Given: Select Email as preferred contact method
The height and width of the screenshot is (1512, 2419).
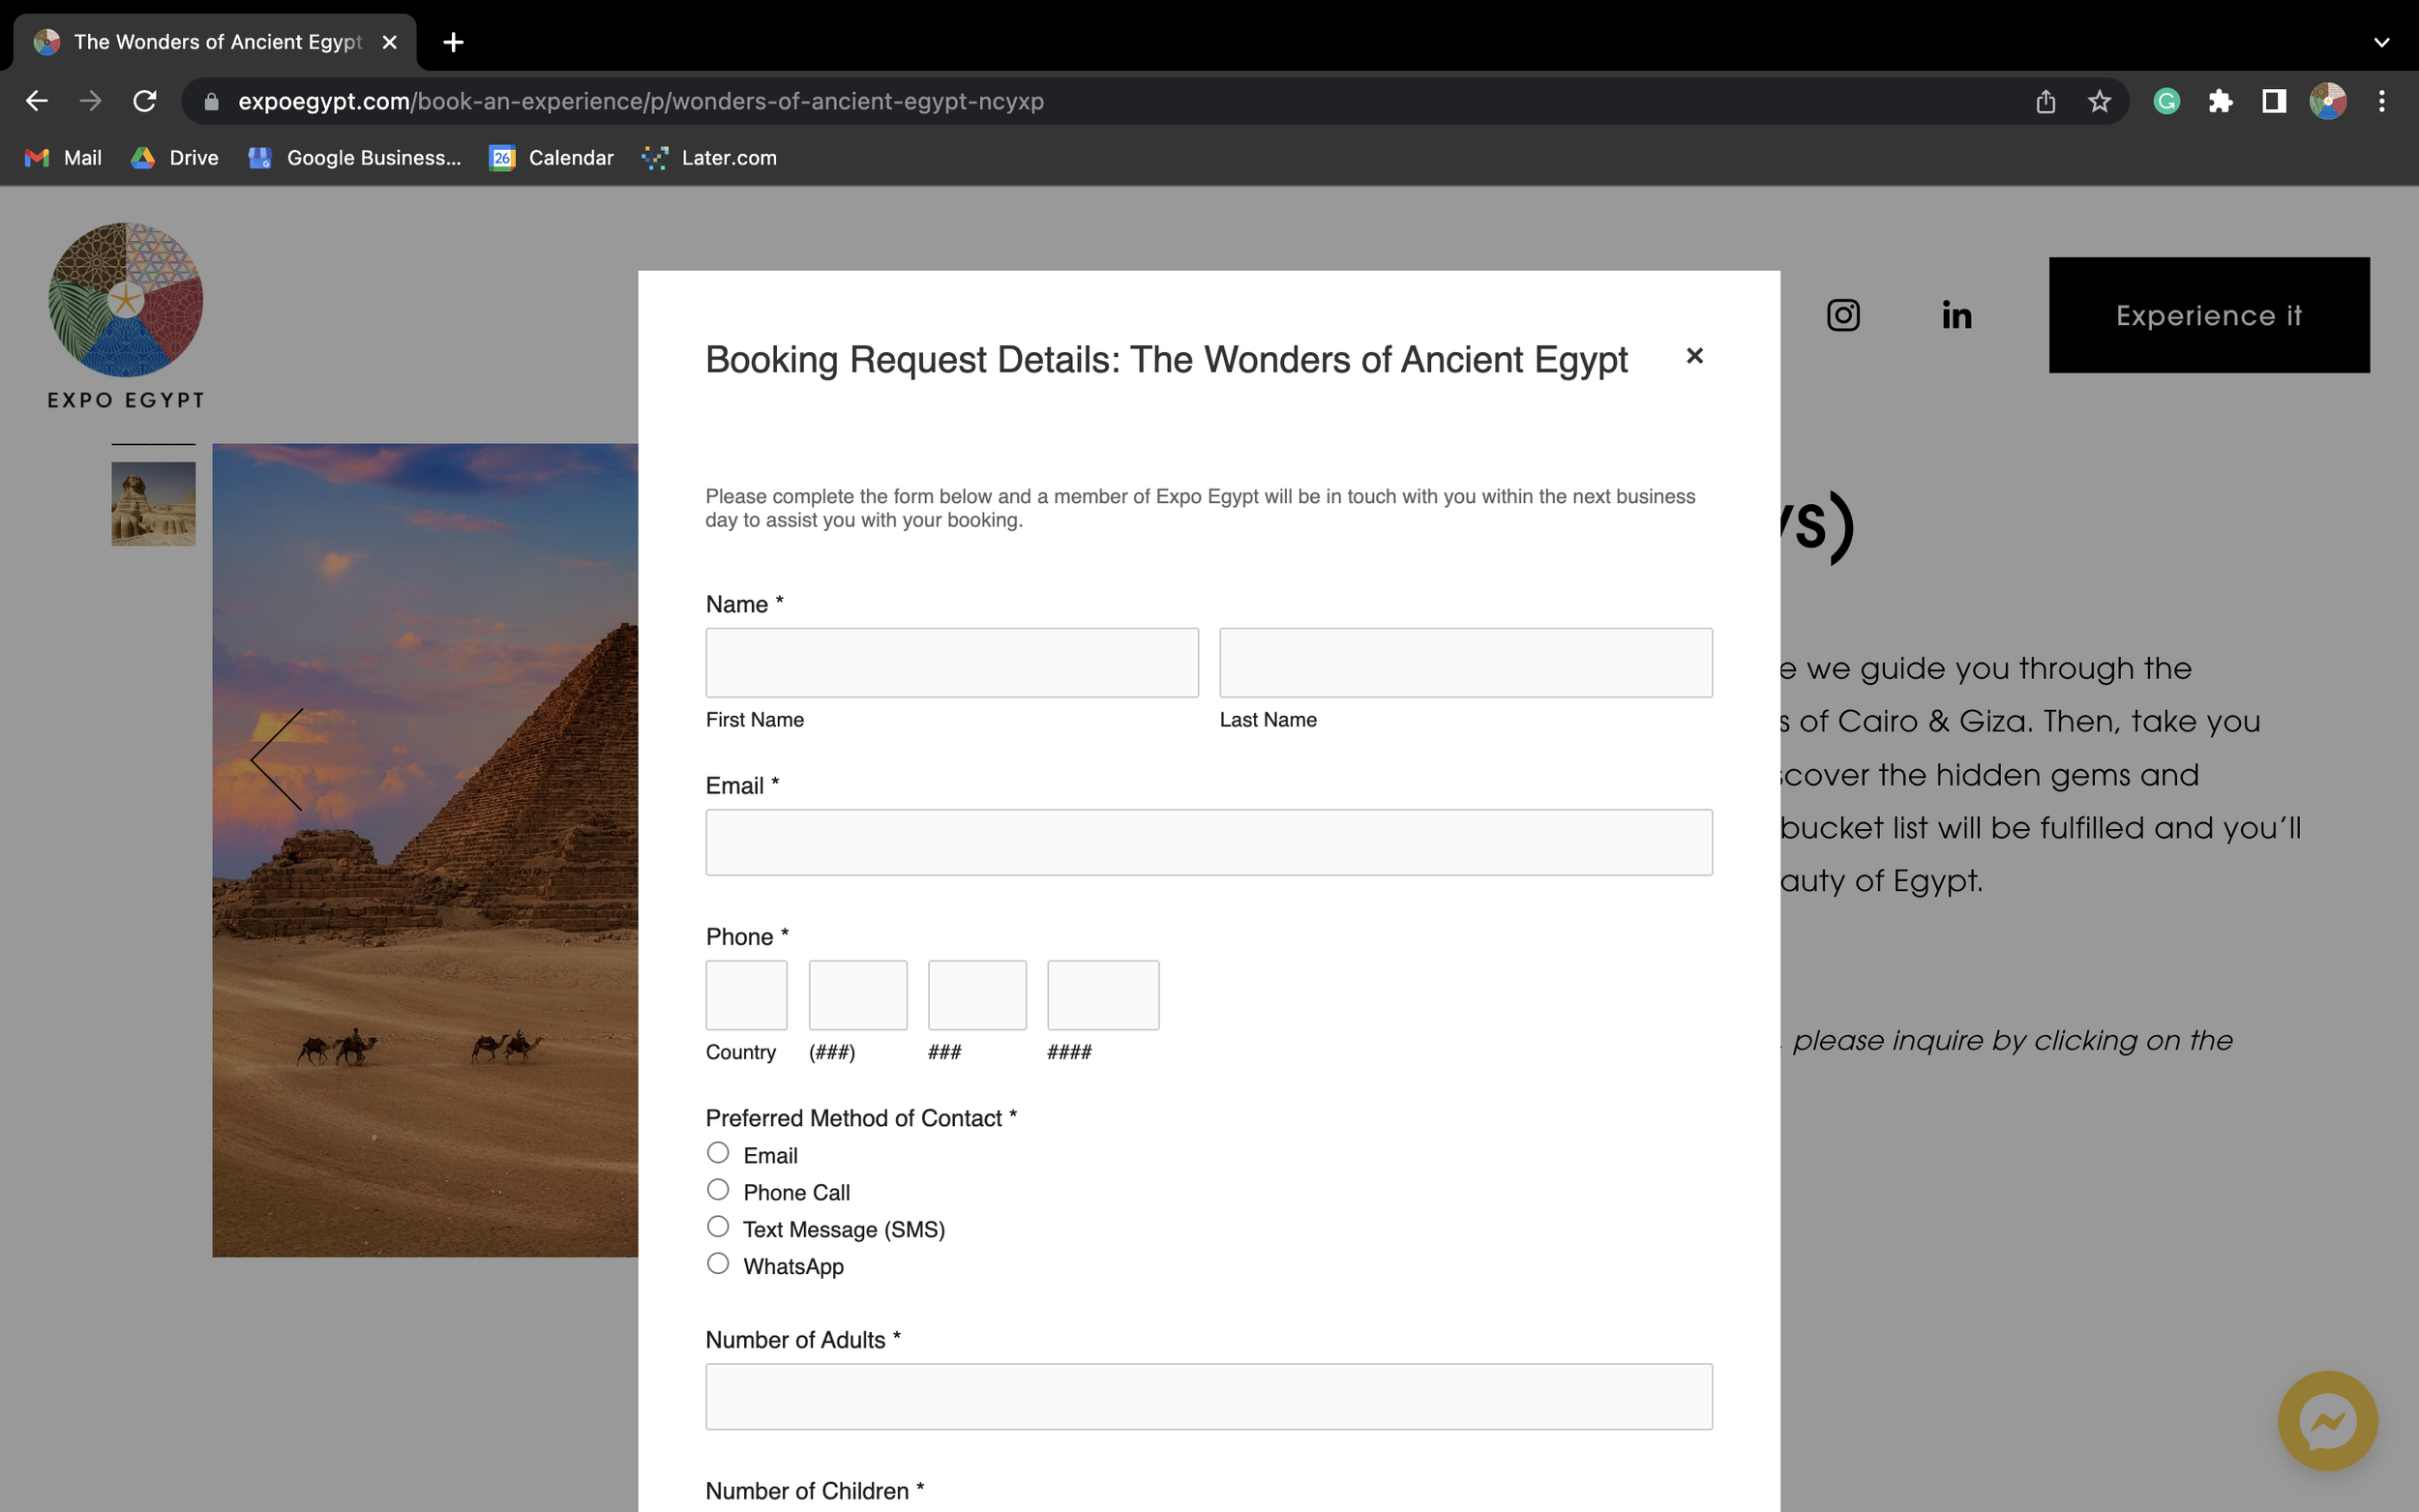Looking at the screenshot, I should pyautogui.click(x=718, y=1153).
